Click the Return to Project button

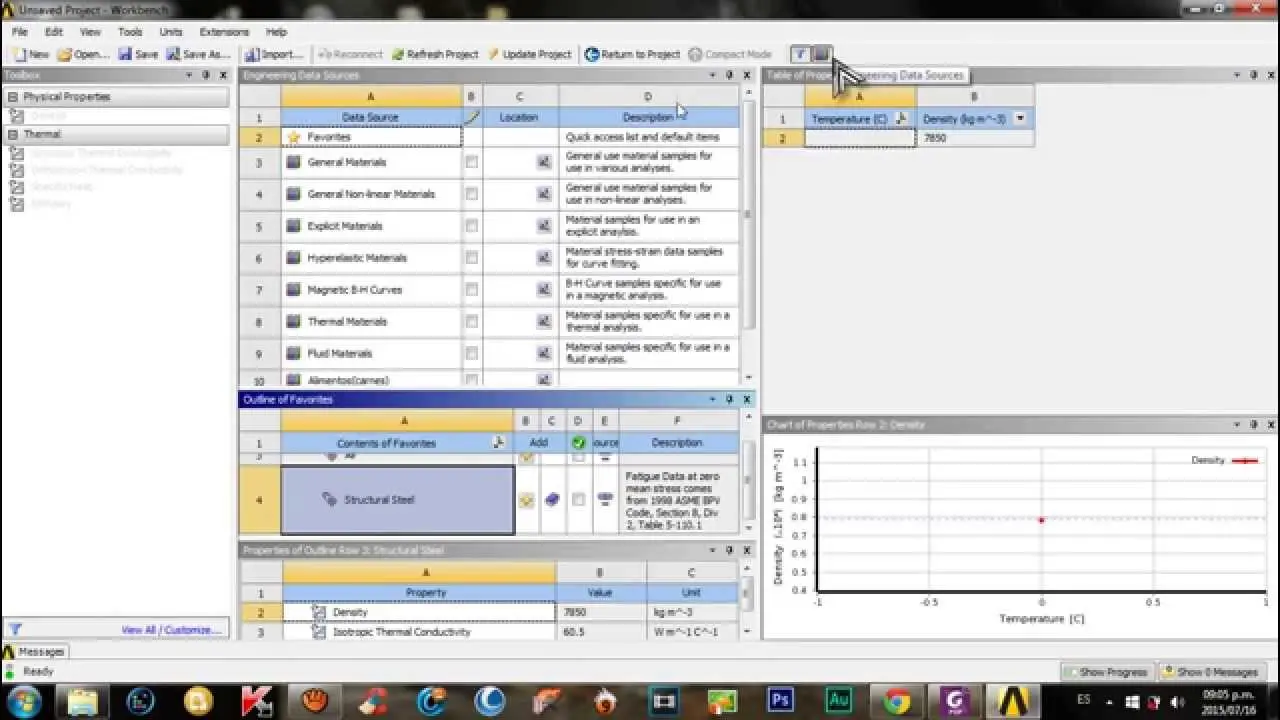(x=632, y=54)
